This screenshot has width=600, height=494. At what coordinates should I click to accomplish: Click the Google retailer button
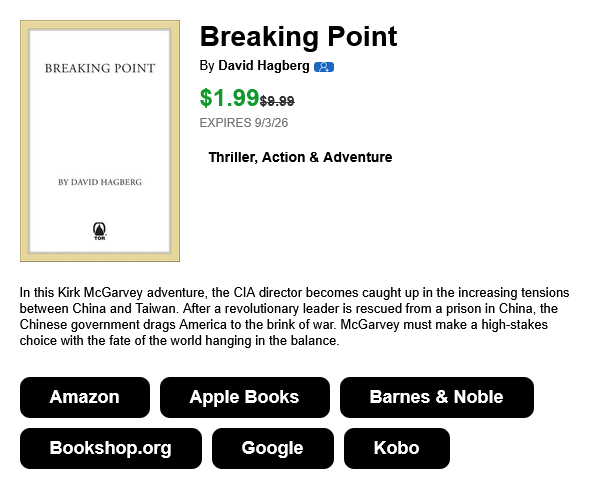pos(272,448)
